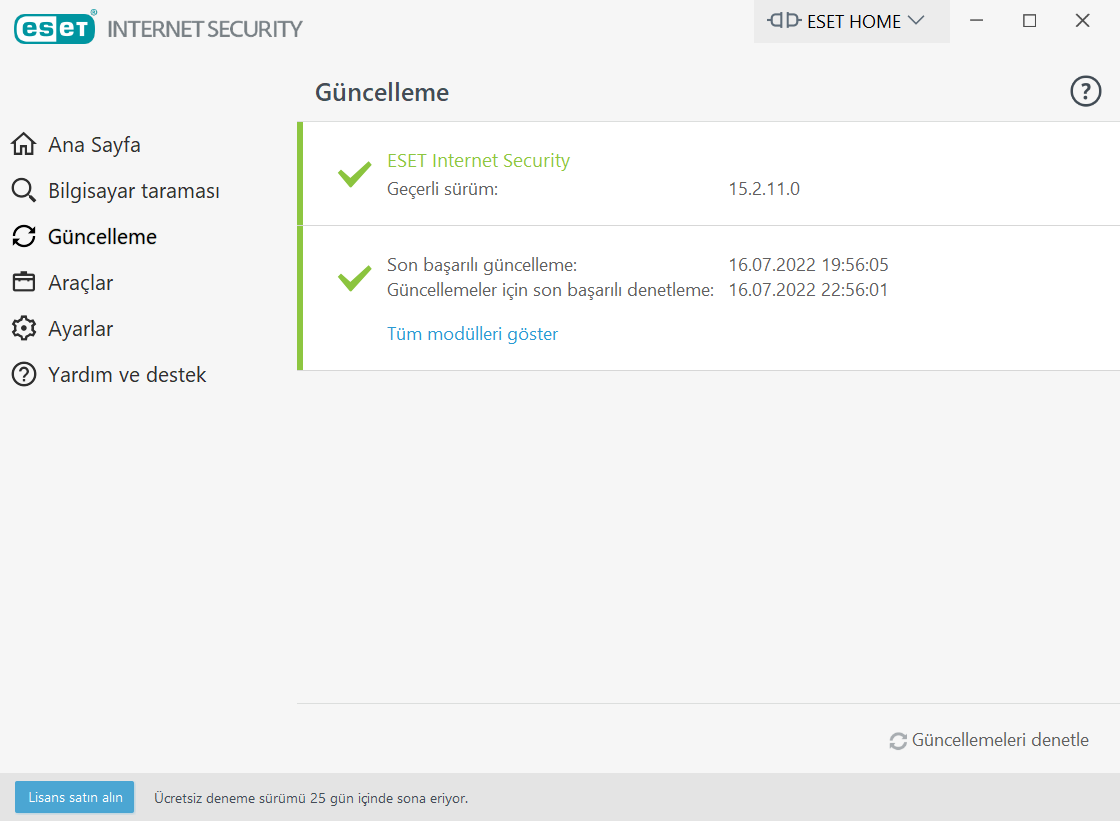Click the ESET logo in title bar
1120x821 pixels.
coord(55,28)
